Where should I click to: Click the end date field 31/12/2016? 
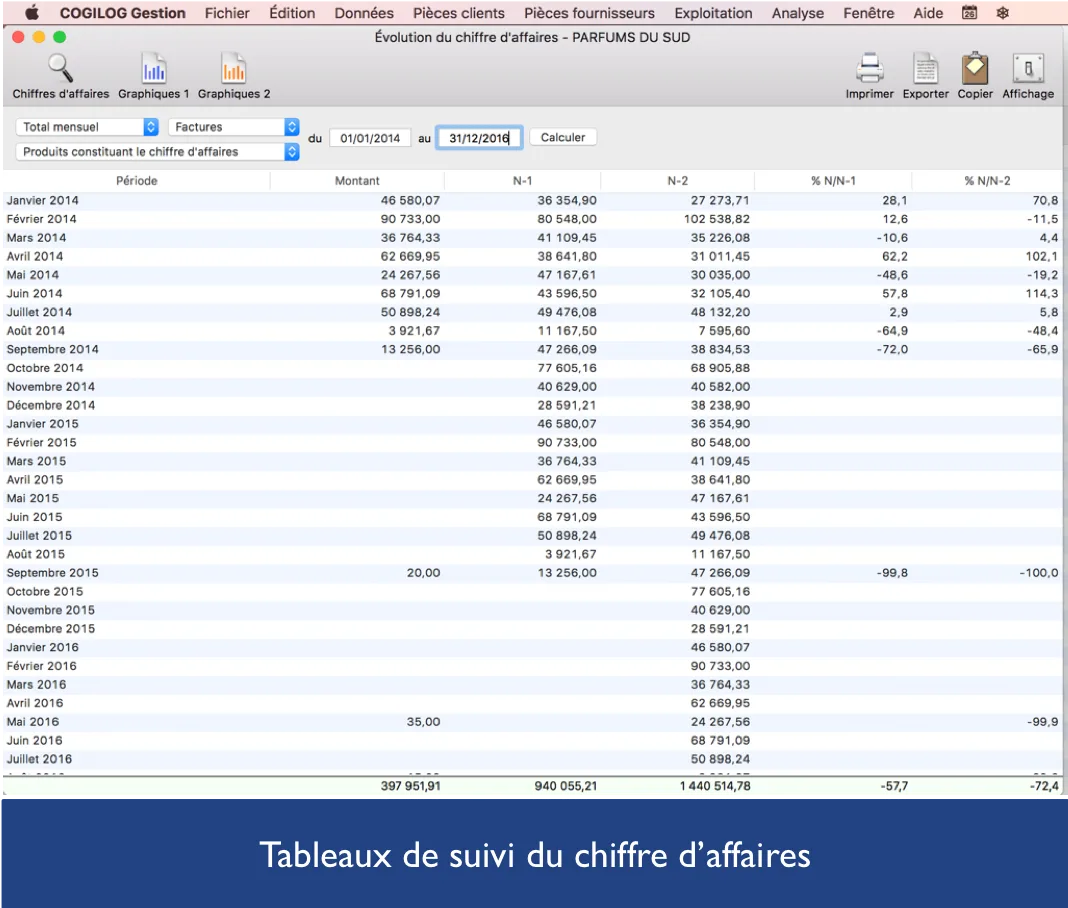point(479,138)
